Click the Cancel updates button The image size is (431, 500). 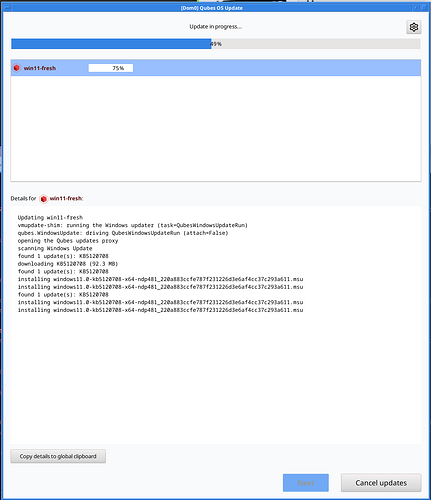point(381,483)
